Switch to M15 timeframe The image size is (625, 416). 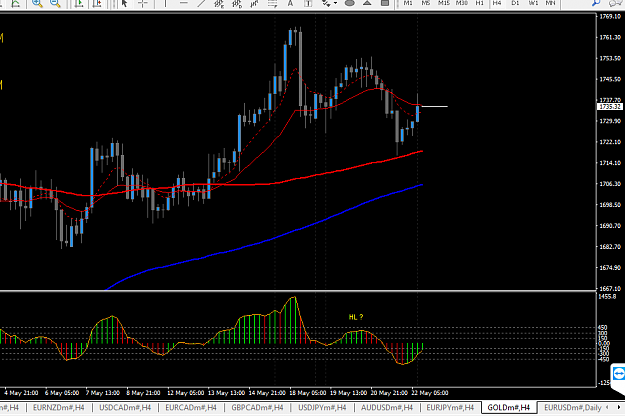tap(444, 3)
